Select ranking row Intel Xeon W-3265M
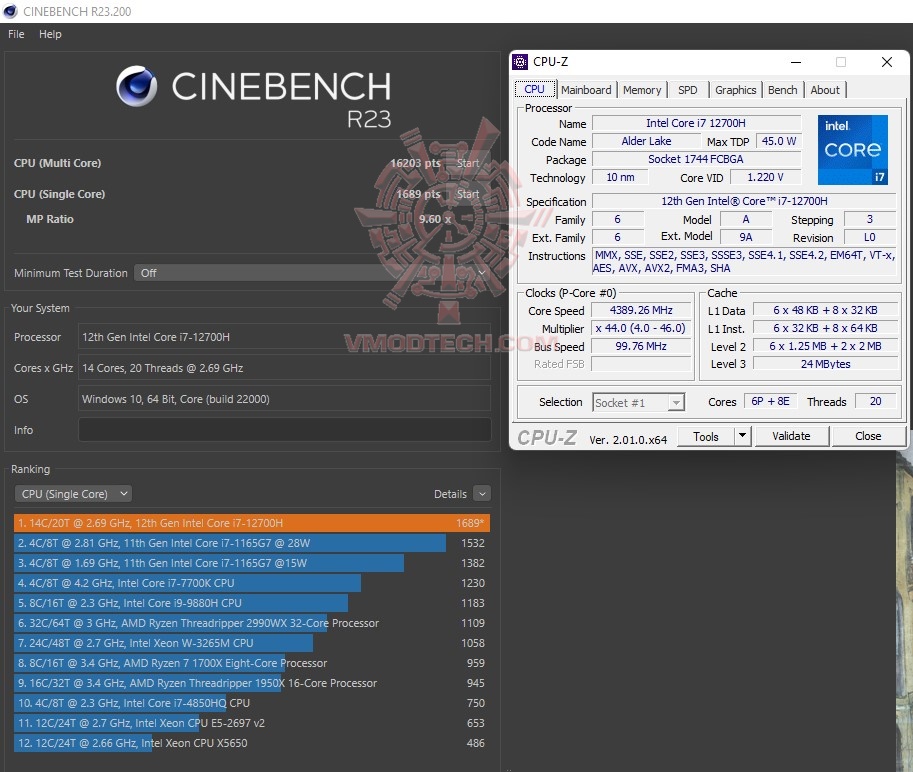The image size is (913, 772). point(252,643)
